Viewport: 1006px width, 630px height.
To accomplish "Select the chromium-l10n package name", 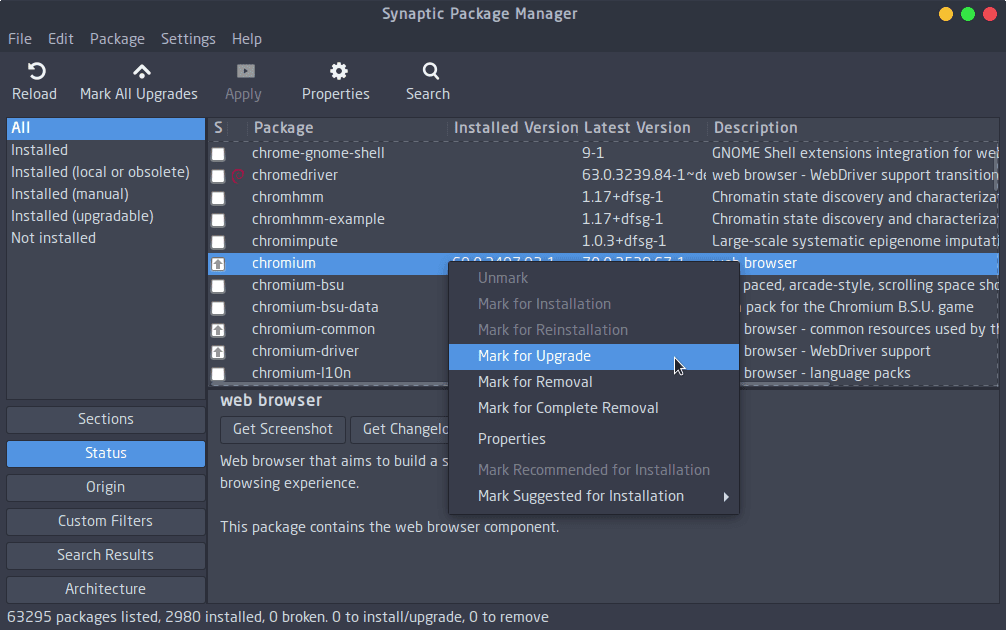I will pos(301,373).
